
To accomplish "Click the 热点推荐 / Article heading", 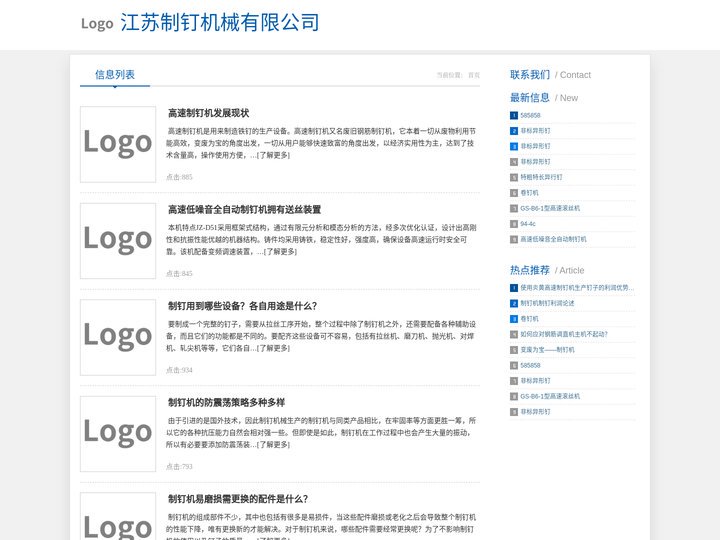I will point(547,270).
